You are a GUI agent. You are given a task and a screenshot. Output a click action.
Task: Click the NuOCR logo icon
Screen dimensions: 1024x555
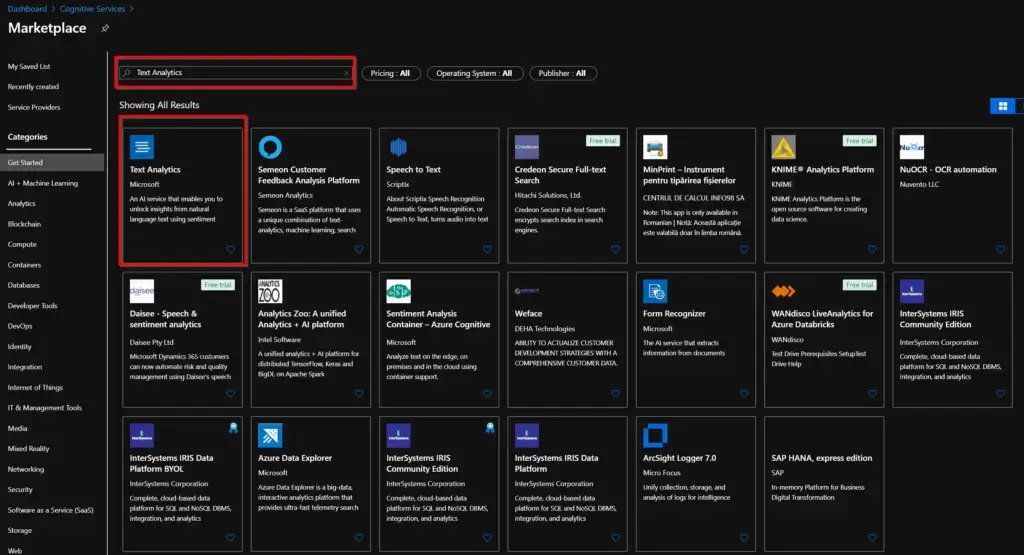click(x=912, y=147)
